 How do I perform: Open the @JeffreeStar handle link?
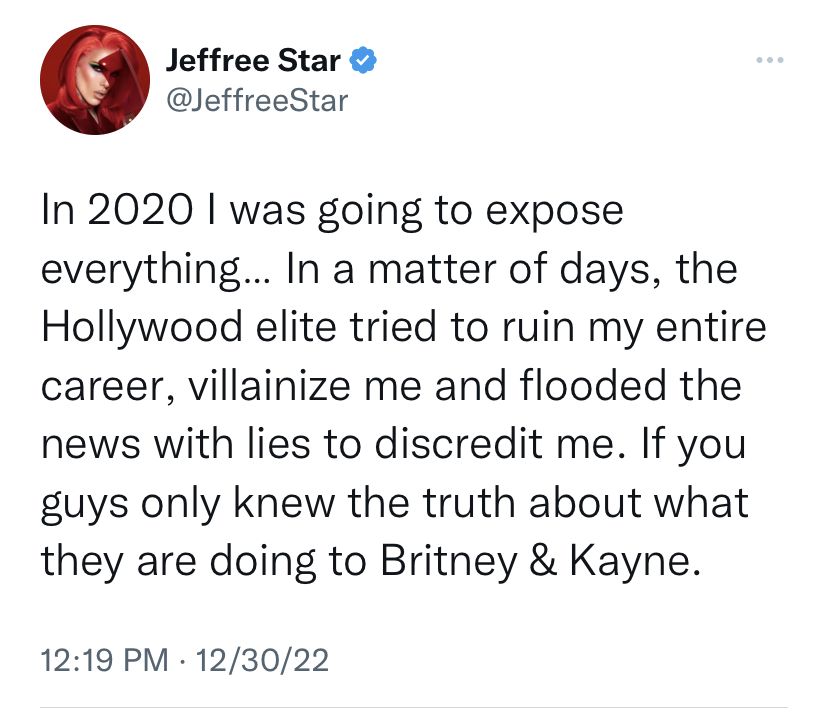pyautogui.click(x=257, y=100)
